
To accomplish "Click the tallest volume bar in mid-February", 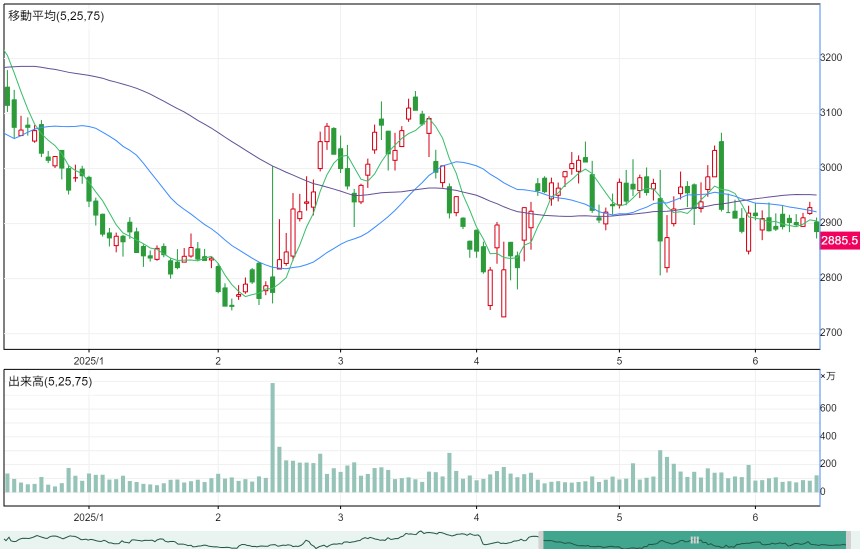I will tap(272, 437).
